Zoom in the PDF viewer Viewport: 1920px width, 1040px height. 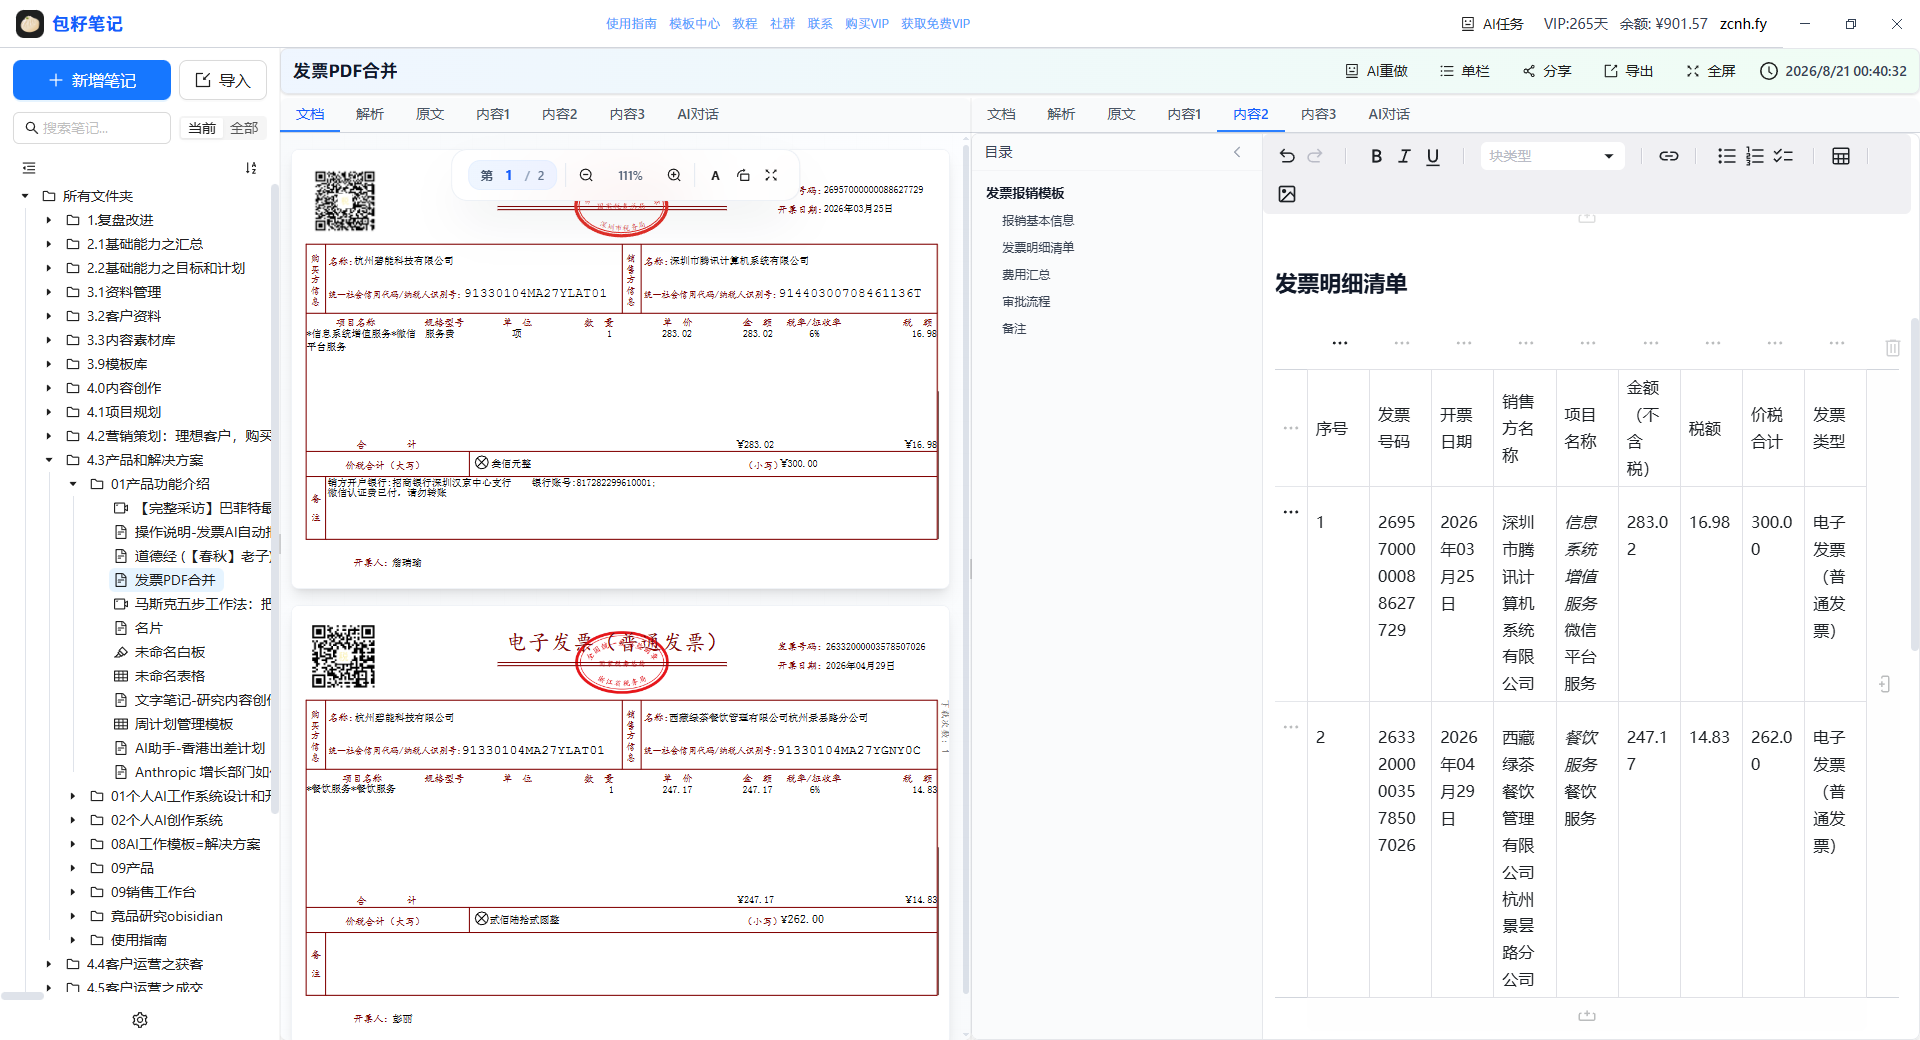(x=674, y=175)
